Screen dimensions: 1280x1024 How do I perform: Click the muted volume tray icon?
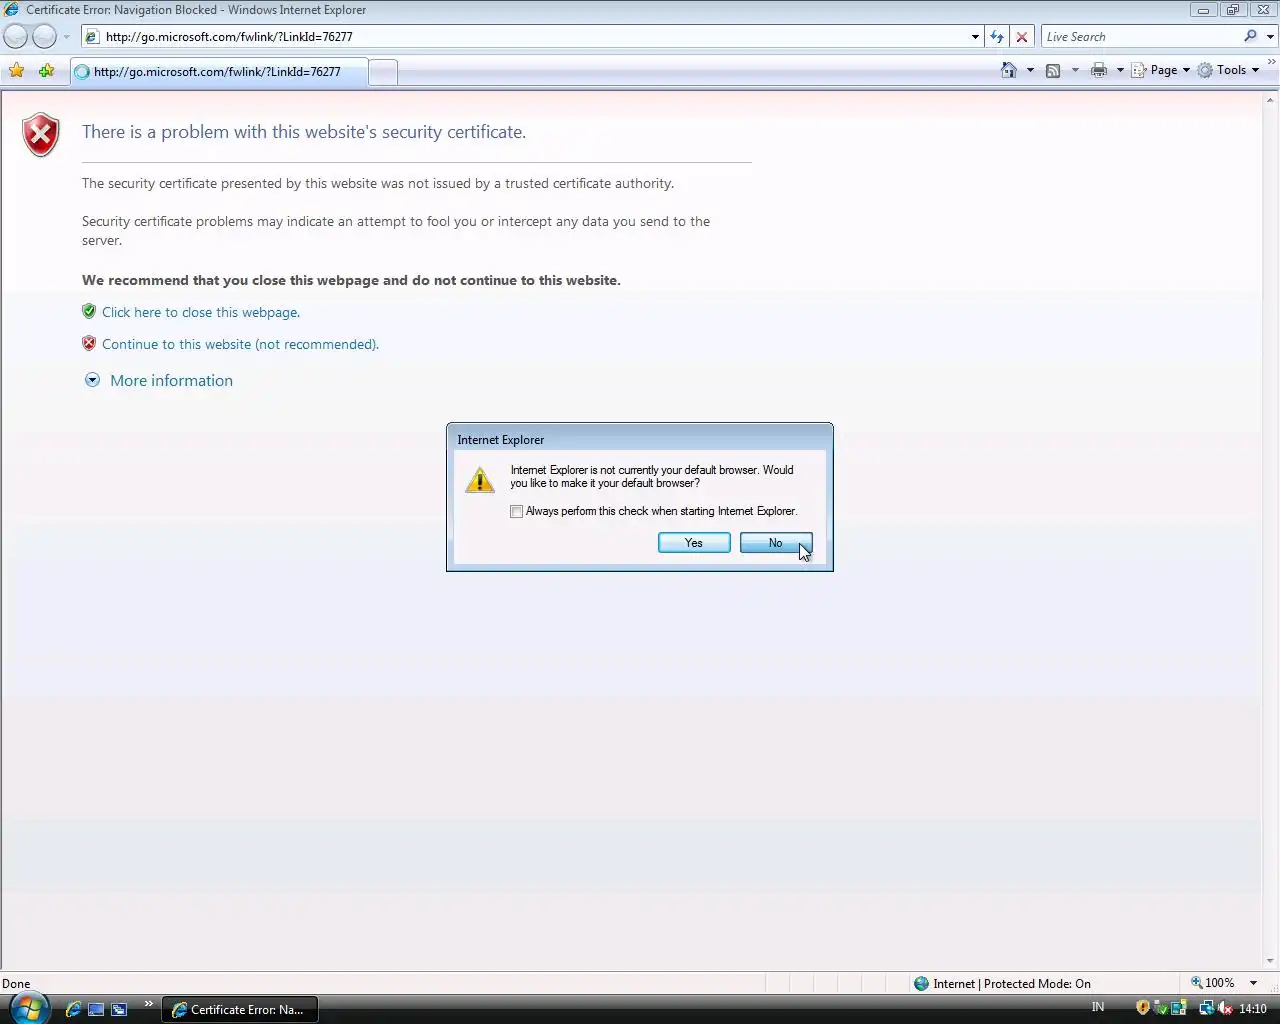point(1225,1008)
